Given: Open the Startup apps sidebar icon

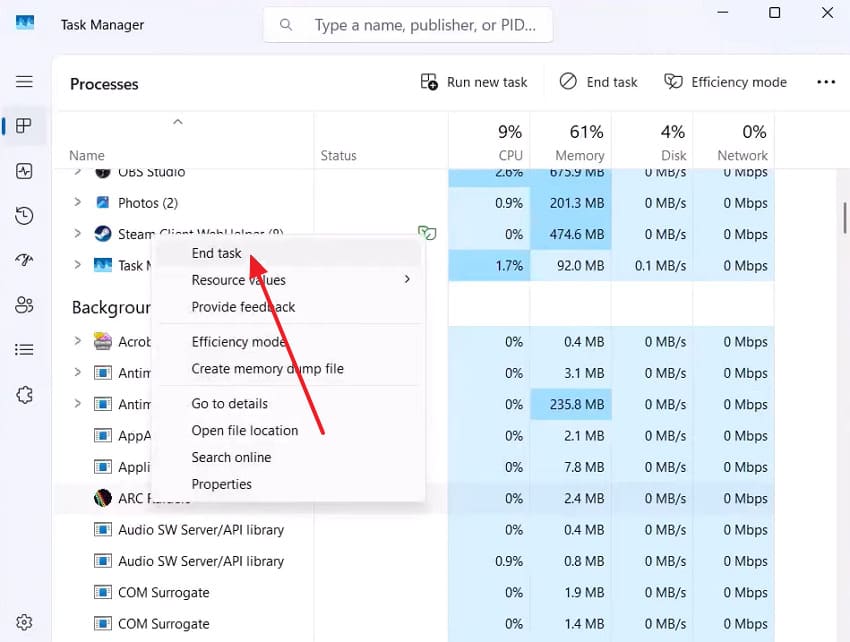Looking at the screenshot, I should 24,260.
